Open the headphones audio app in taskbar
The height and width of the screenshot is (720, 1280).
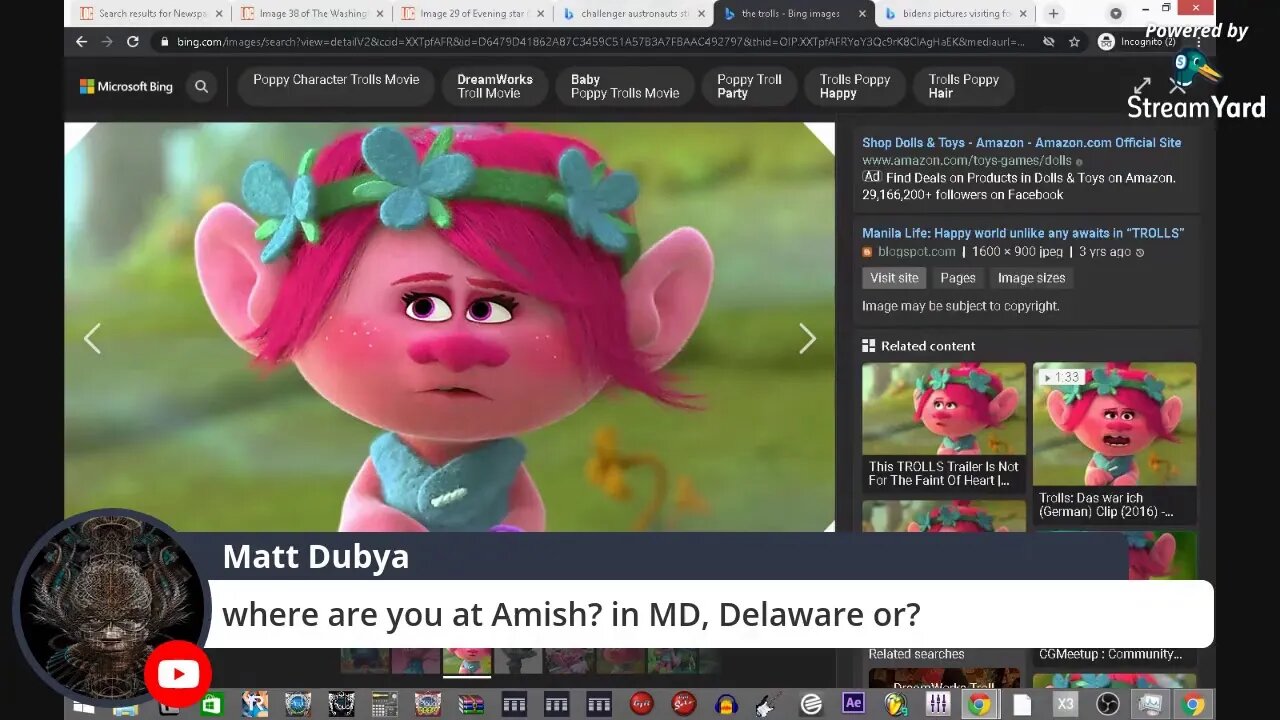(726, 705)
